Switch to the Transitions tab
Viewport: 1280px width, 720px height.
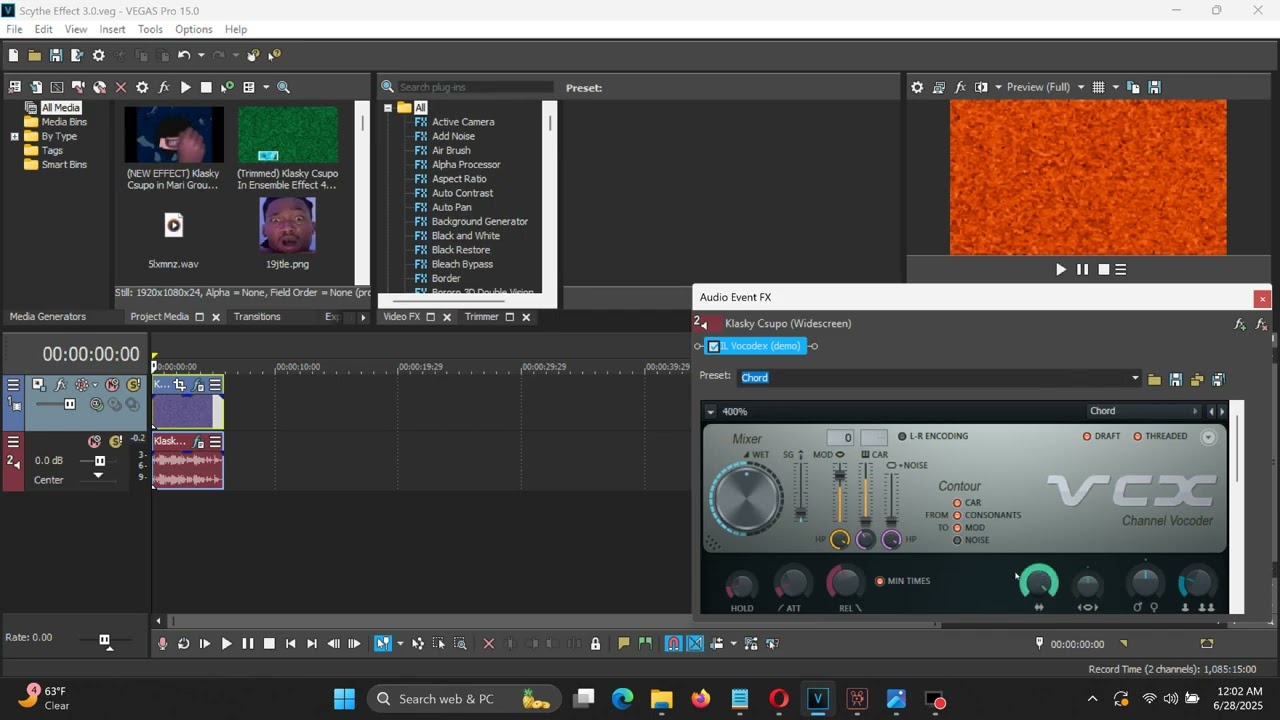(x=257, y=317)
